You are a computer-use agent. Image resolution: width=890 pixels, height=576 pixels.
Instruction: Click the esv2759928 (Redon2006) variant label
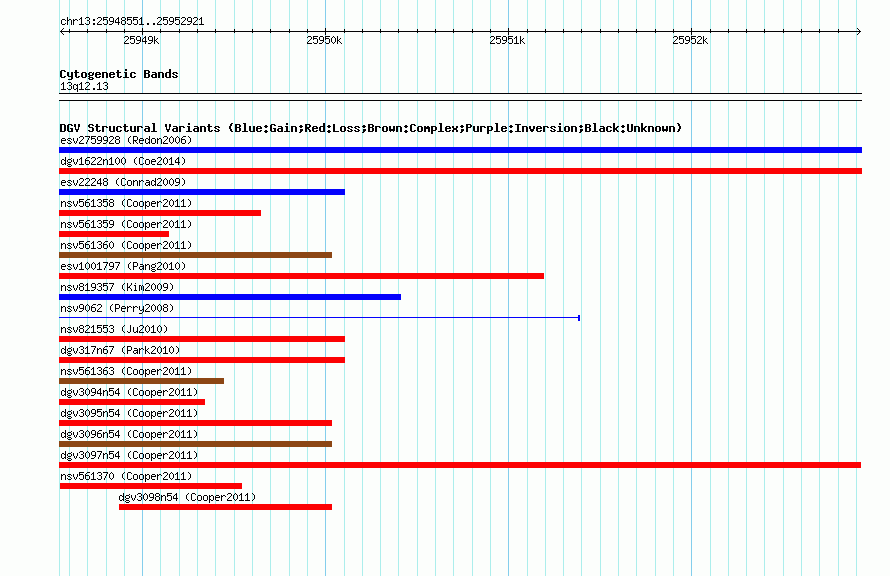coord(126,140)
